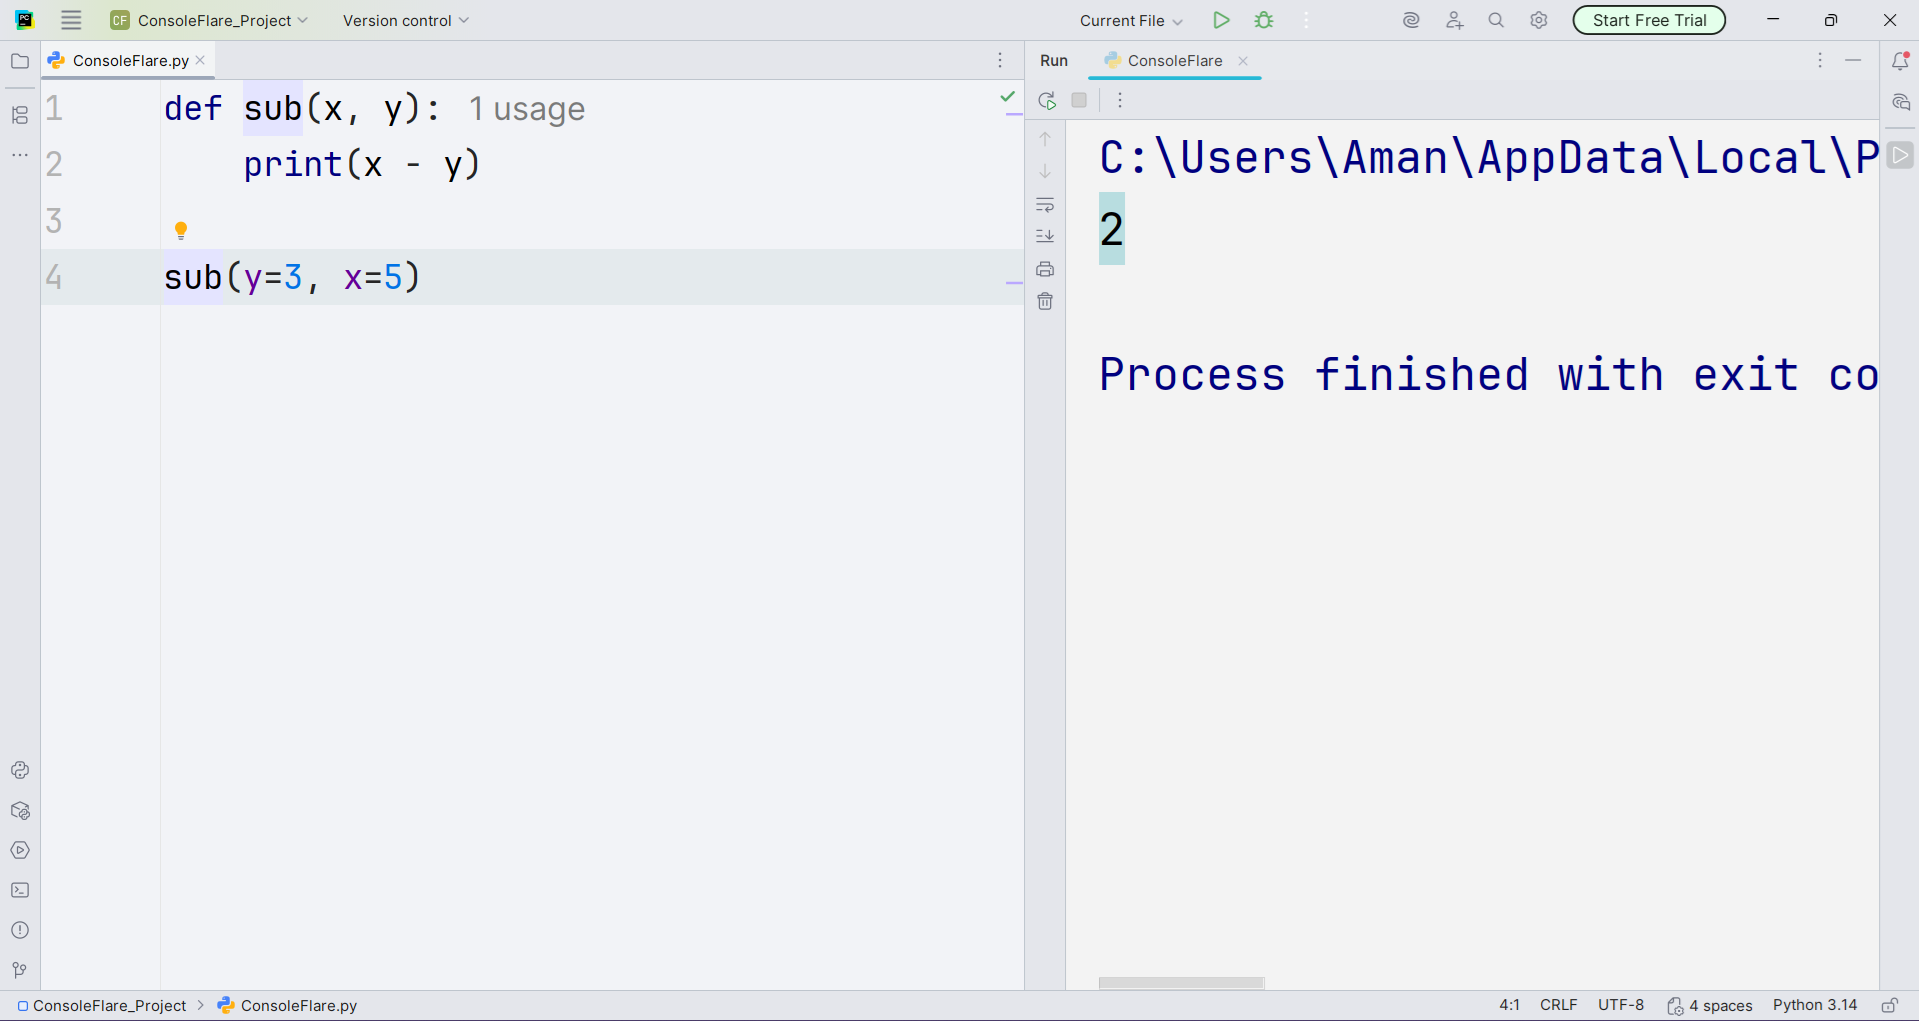
Task: Click the print output icon
Action: click(x=1045, y=269)
